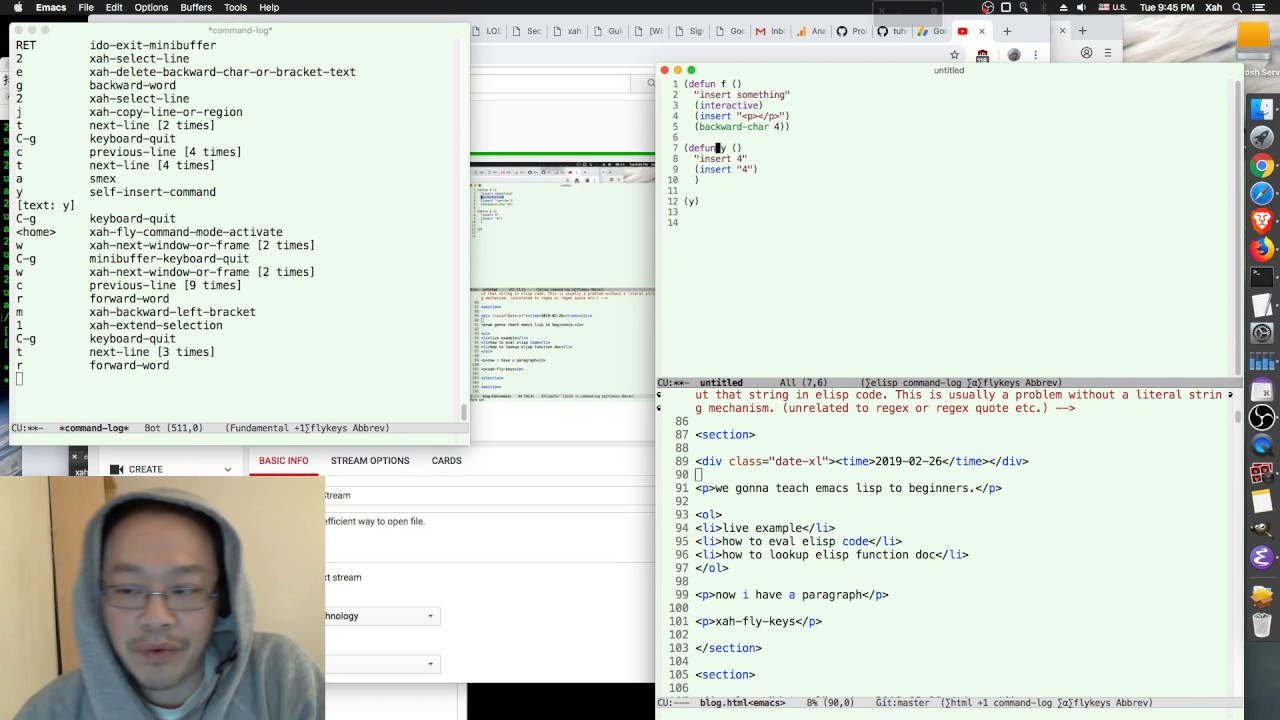This screenshot has height=720, width=1280.
Task: Switch to the CARDS tab
Action: pos(446,461)
